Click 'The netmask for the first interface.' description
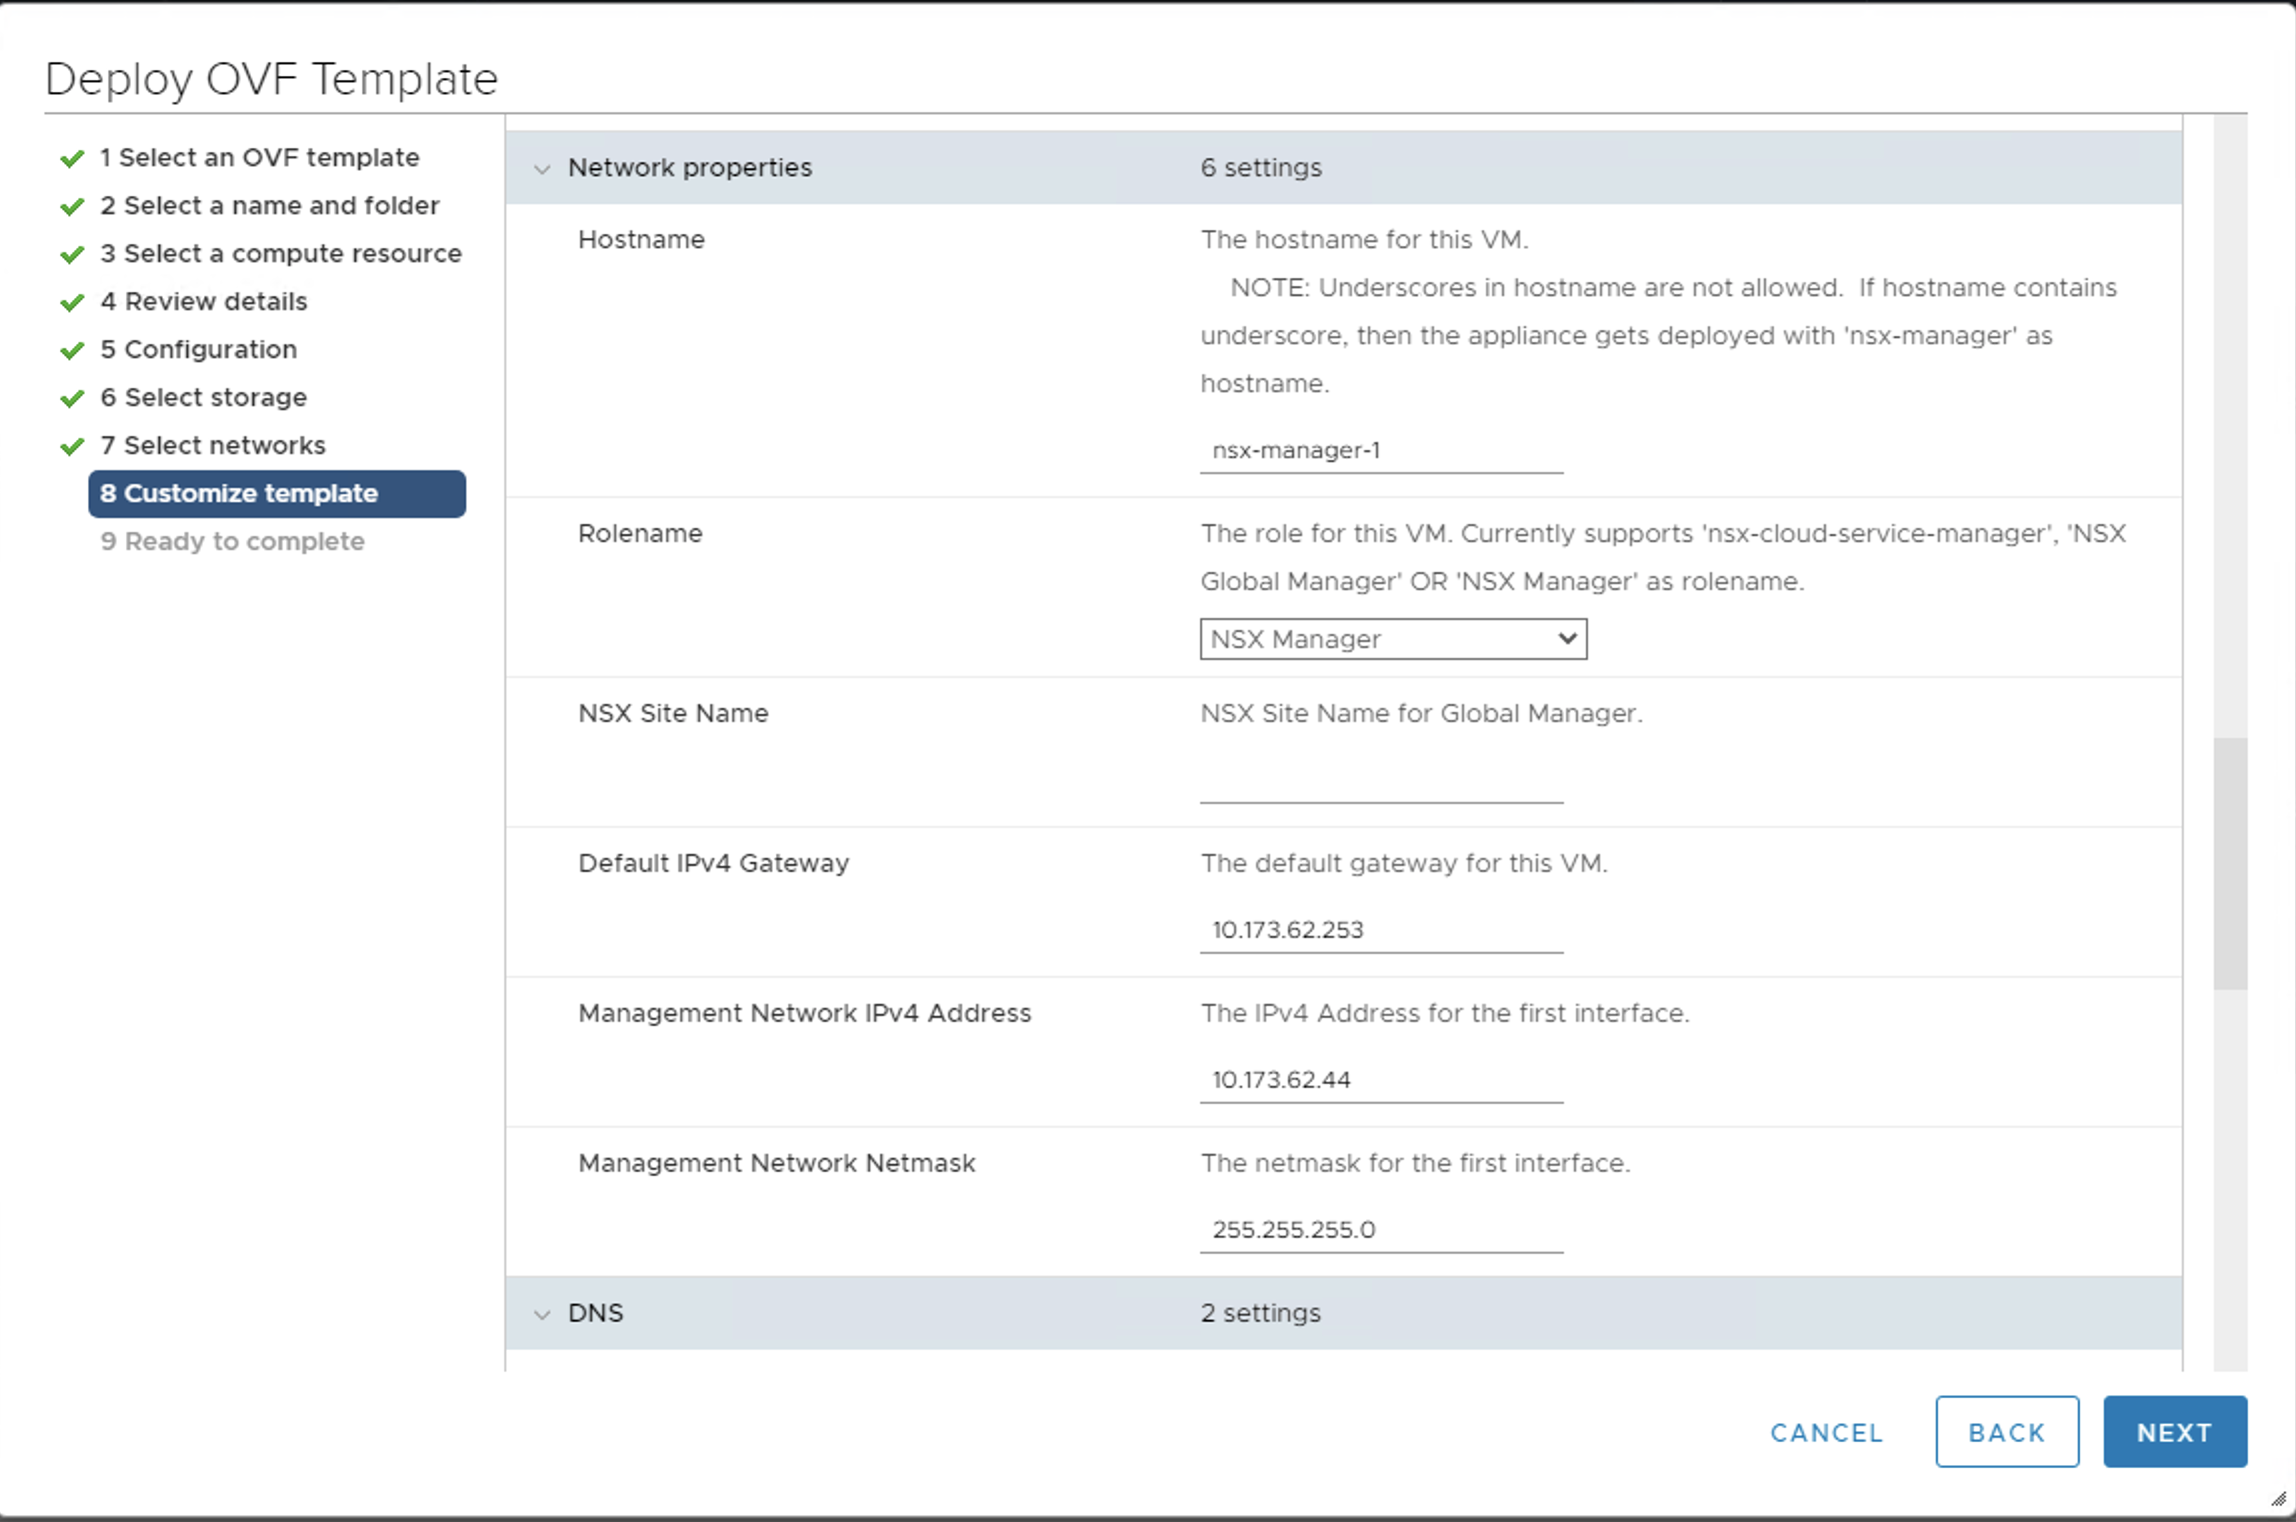This screenshot has height=1522, width=2296. click(1415, 1164)
